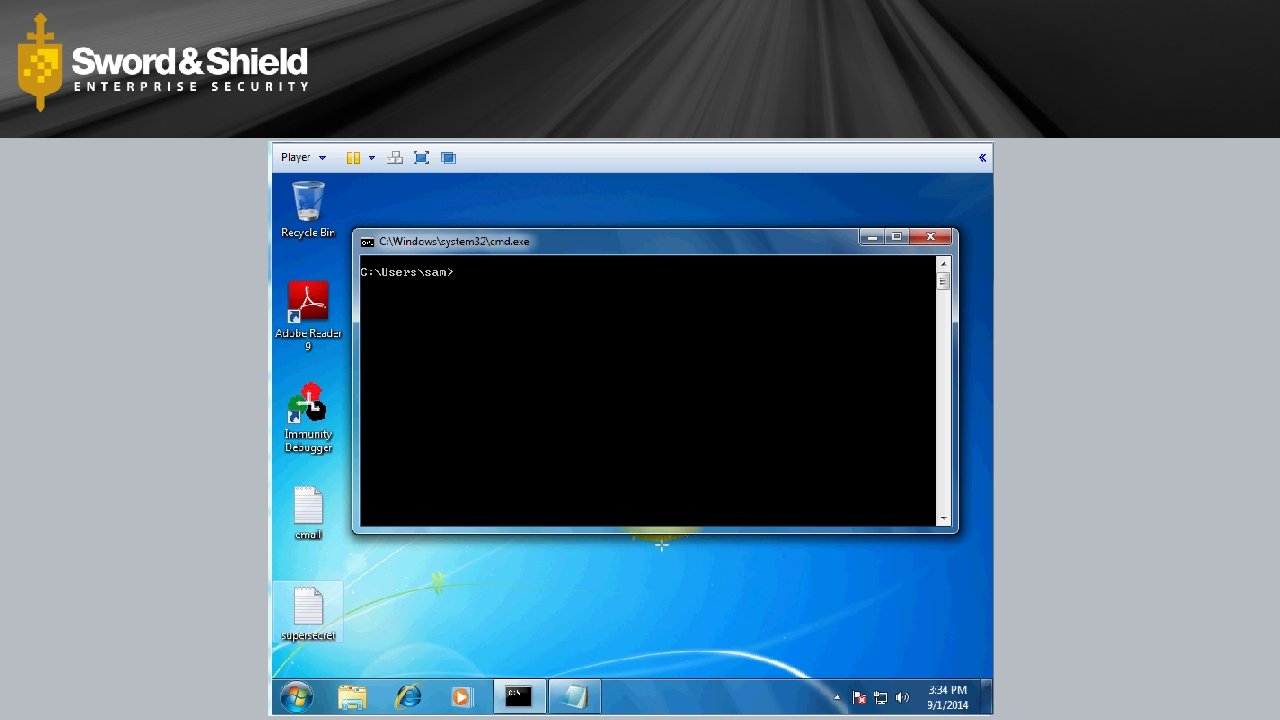Click the C:\Users\sam> prompt line

407,272
